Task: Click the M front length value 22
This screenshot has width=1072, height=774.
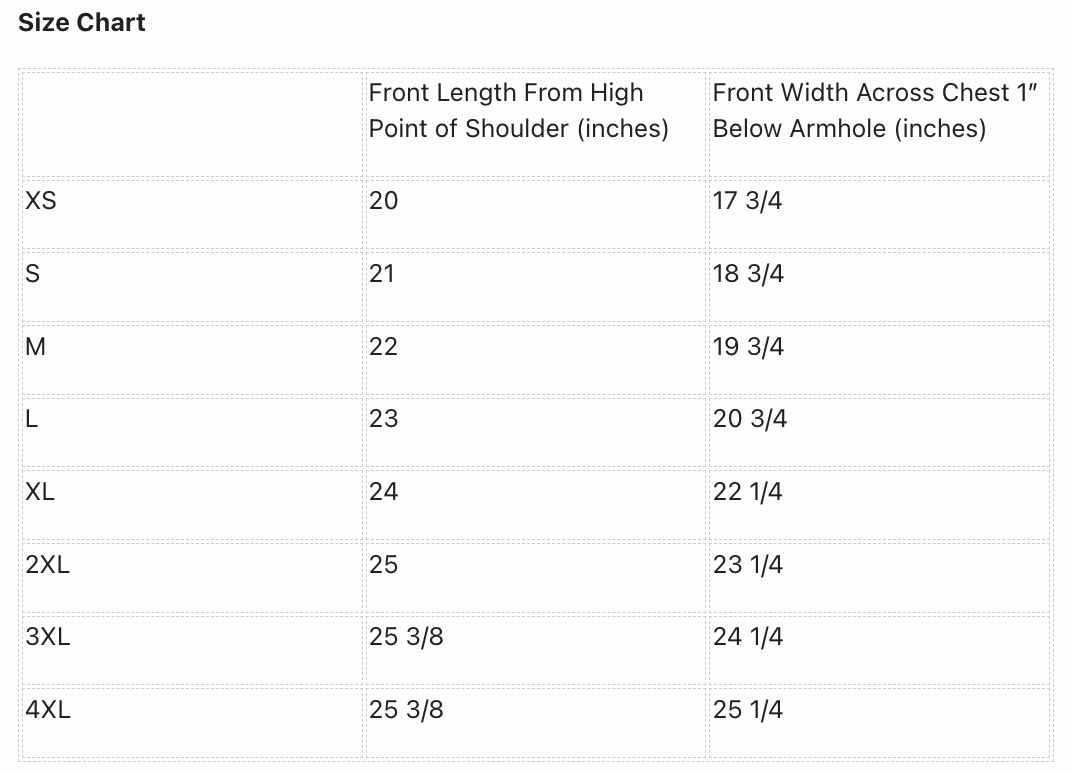Action: (x=384, y=347)
